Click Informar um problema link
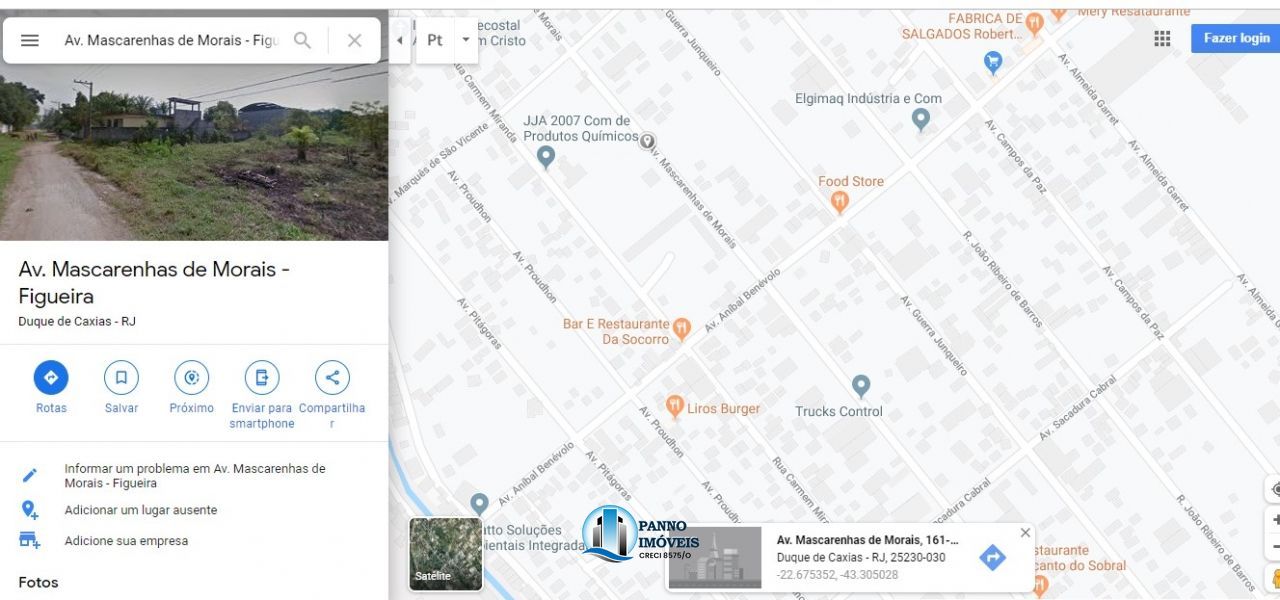 click(195, 475)
